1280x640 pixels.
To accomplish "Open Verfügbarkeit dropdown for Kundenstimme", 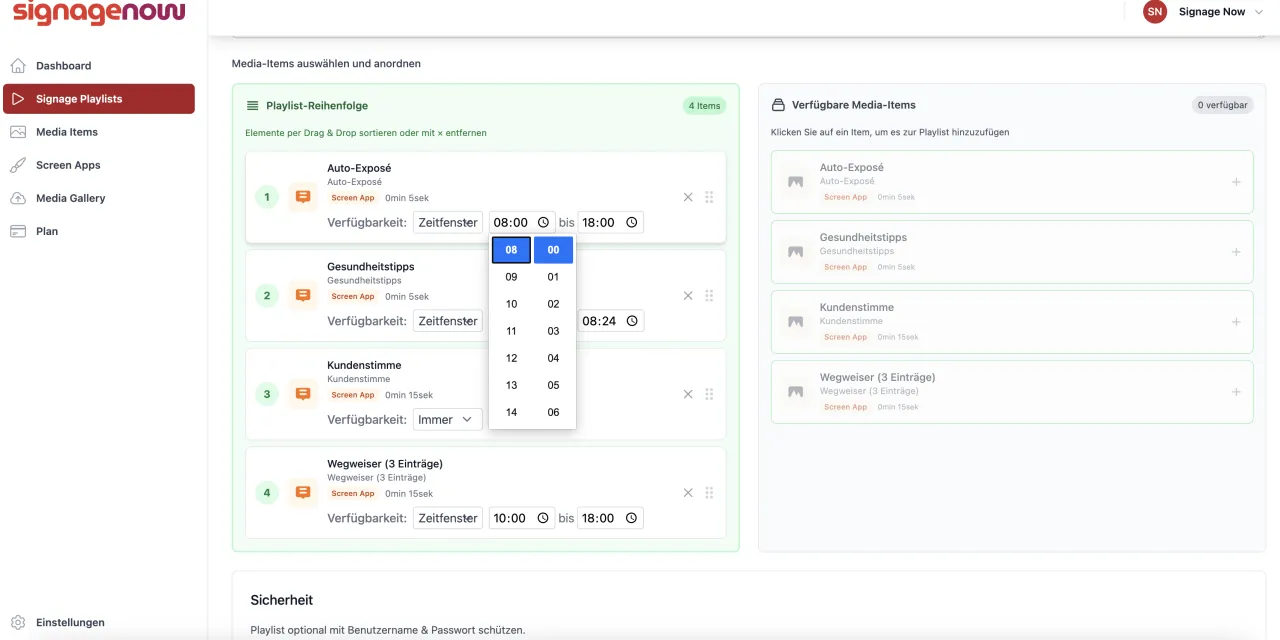I will pyautogui.click(x=447, y=419).
